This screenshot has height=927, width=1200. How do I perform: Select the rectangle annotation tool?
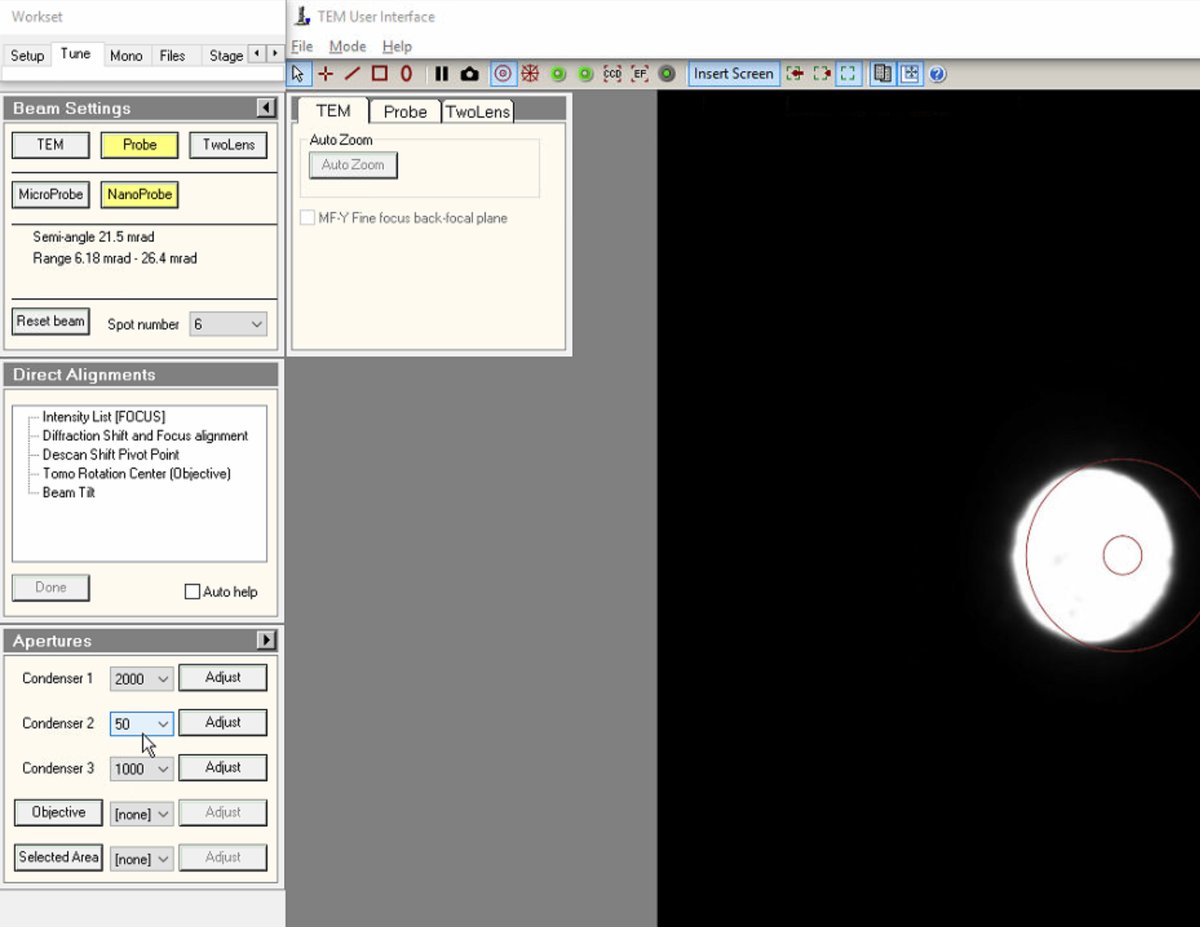coord(378,73)
